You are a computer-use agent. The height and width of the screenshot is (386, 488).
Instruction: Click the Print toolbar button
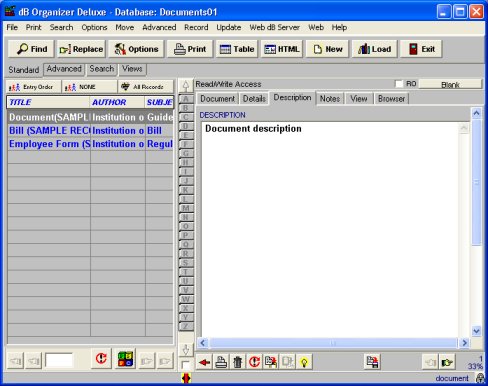click(190, 49)
